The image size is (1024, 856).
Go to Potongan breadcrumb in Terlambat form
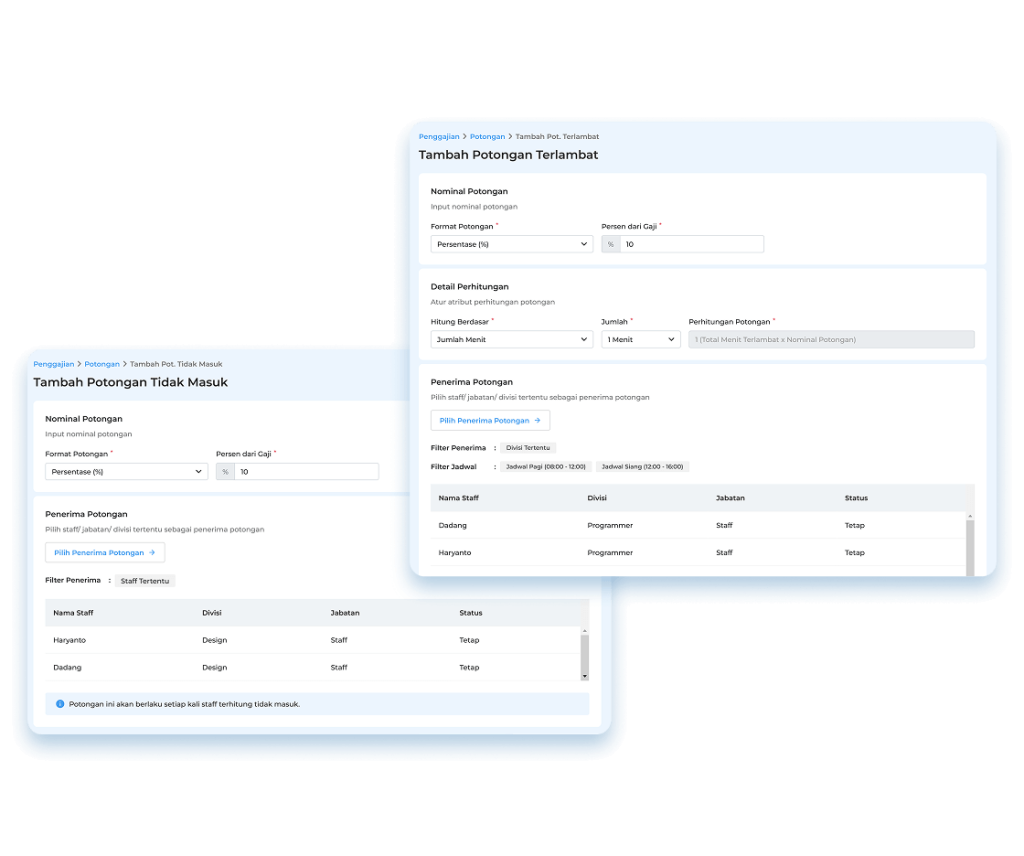point(487,136)
